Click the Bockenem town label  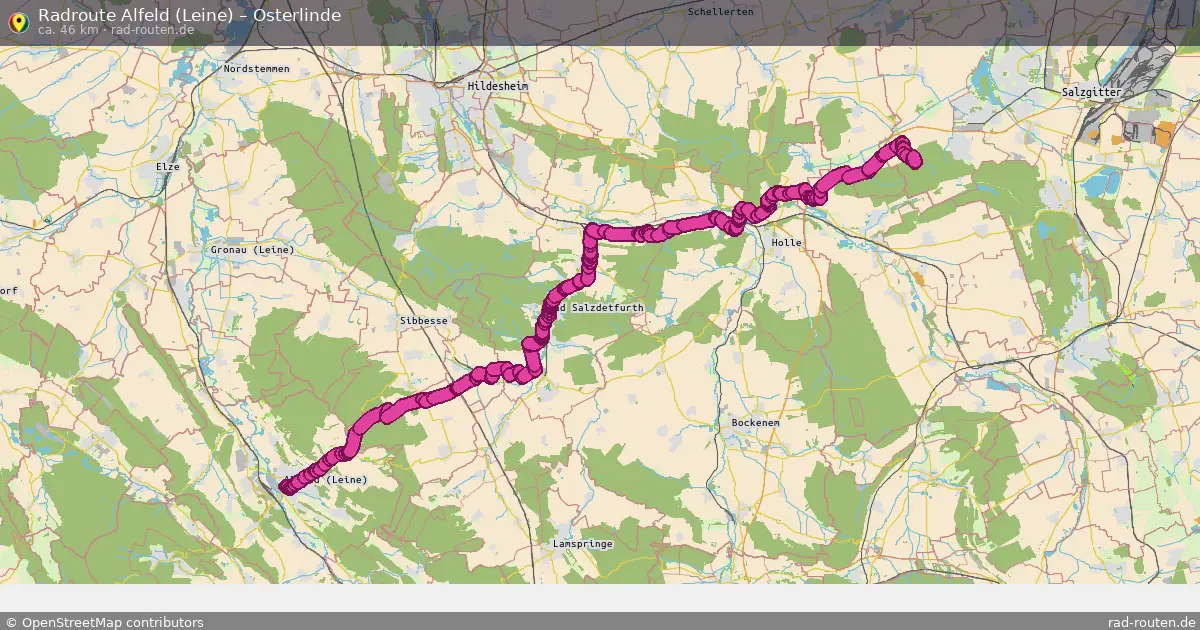(755, 423)
